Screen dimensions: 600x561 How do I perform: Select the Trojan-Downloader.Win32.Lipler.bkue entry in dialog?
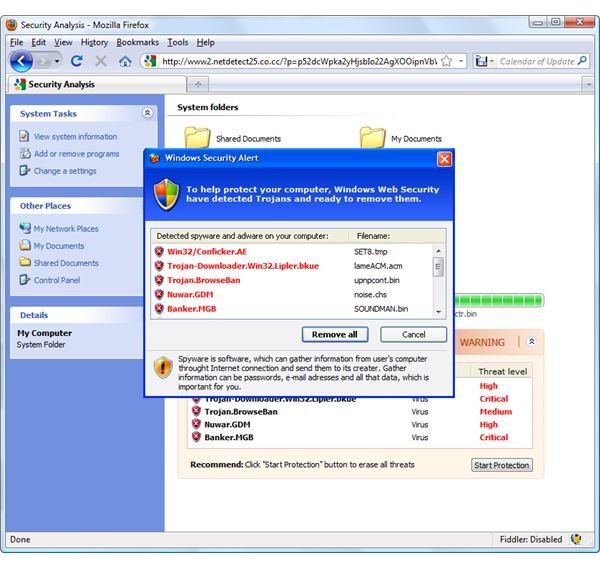(x=243, y=266)
